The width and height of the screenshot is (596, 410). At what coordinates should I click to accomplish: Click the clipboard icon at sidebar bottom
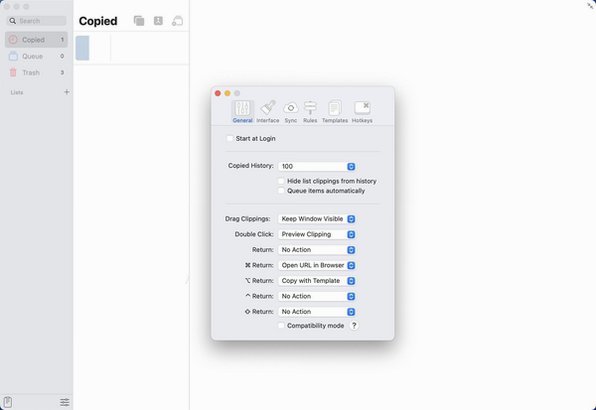click(8, 402)
